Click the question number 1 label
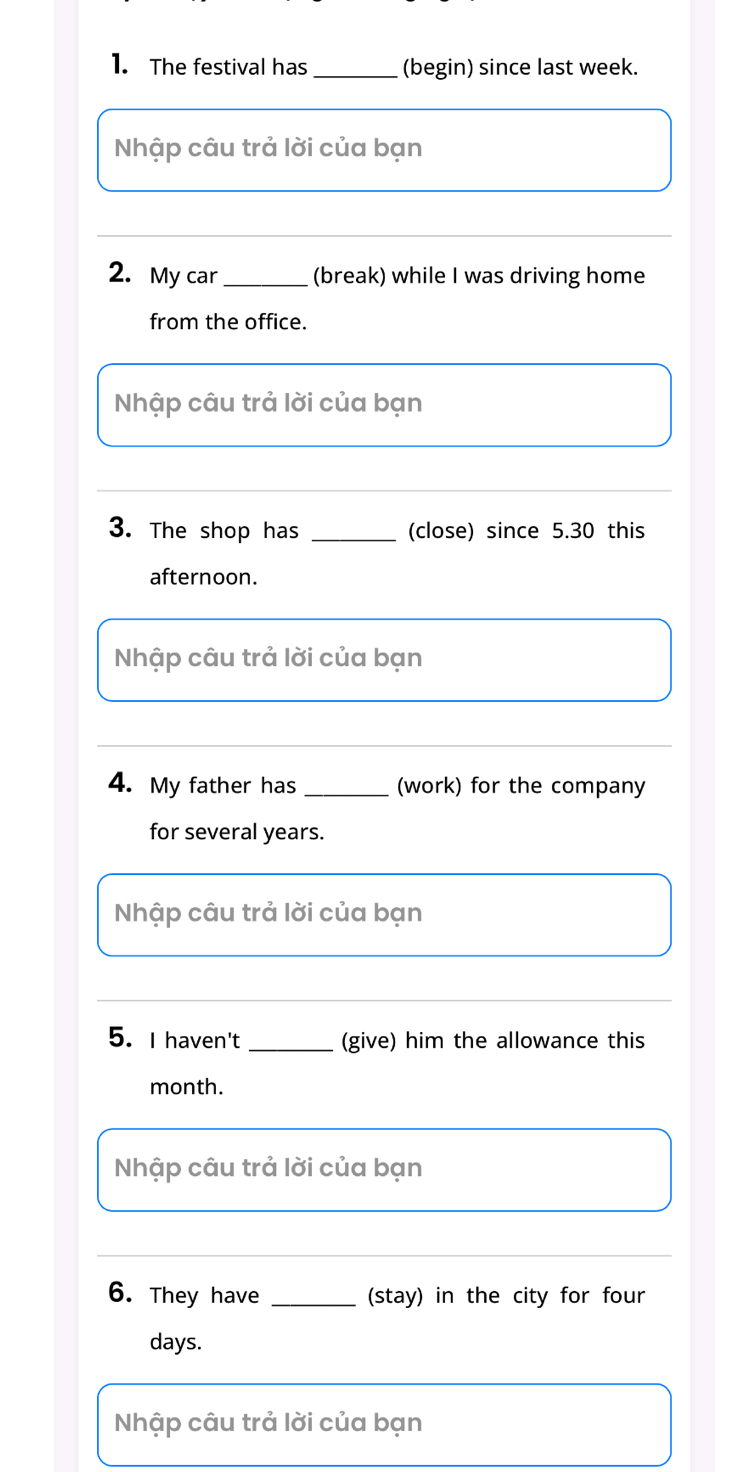The width and height of the screenshot is (750, 1472). (120, 67)
